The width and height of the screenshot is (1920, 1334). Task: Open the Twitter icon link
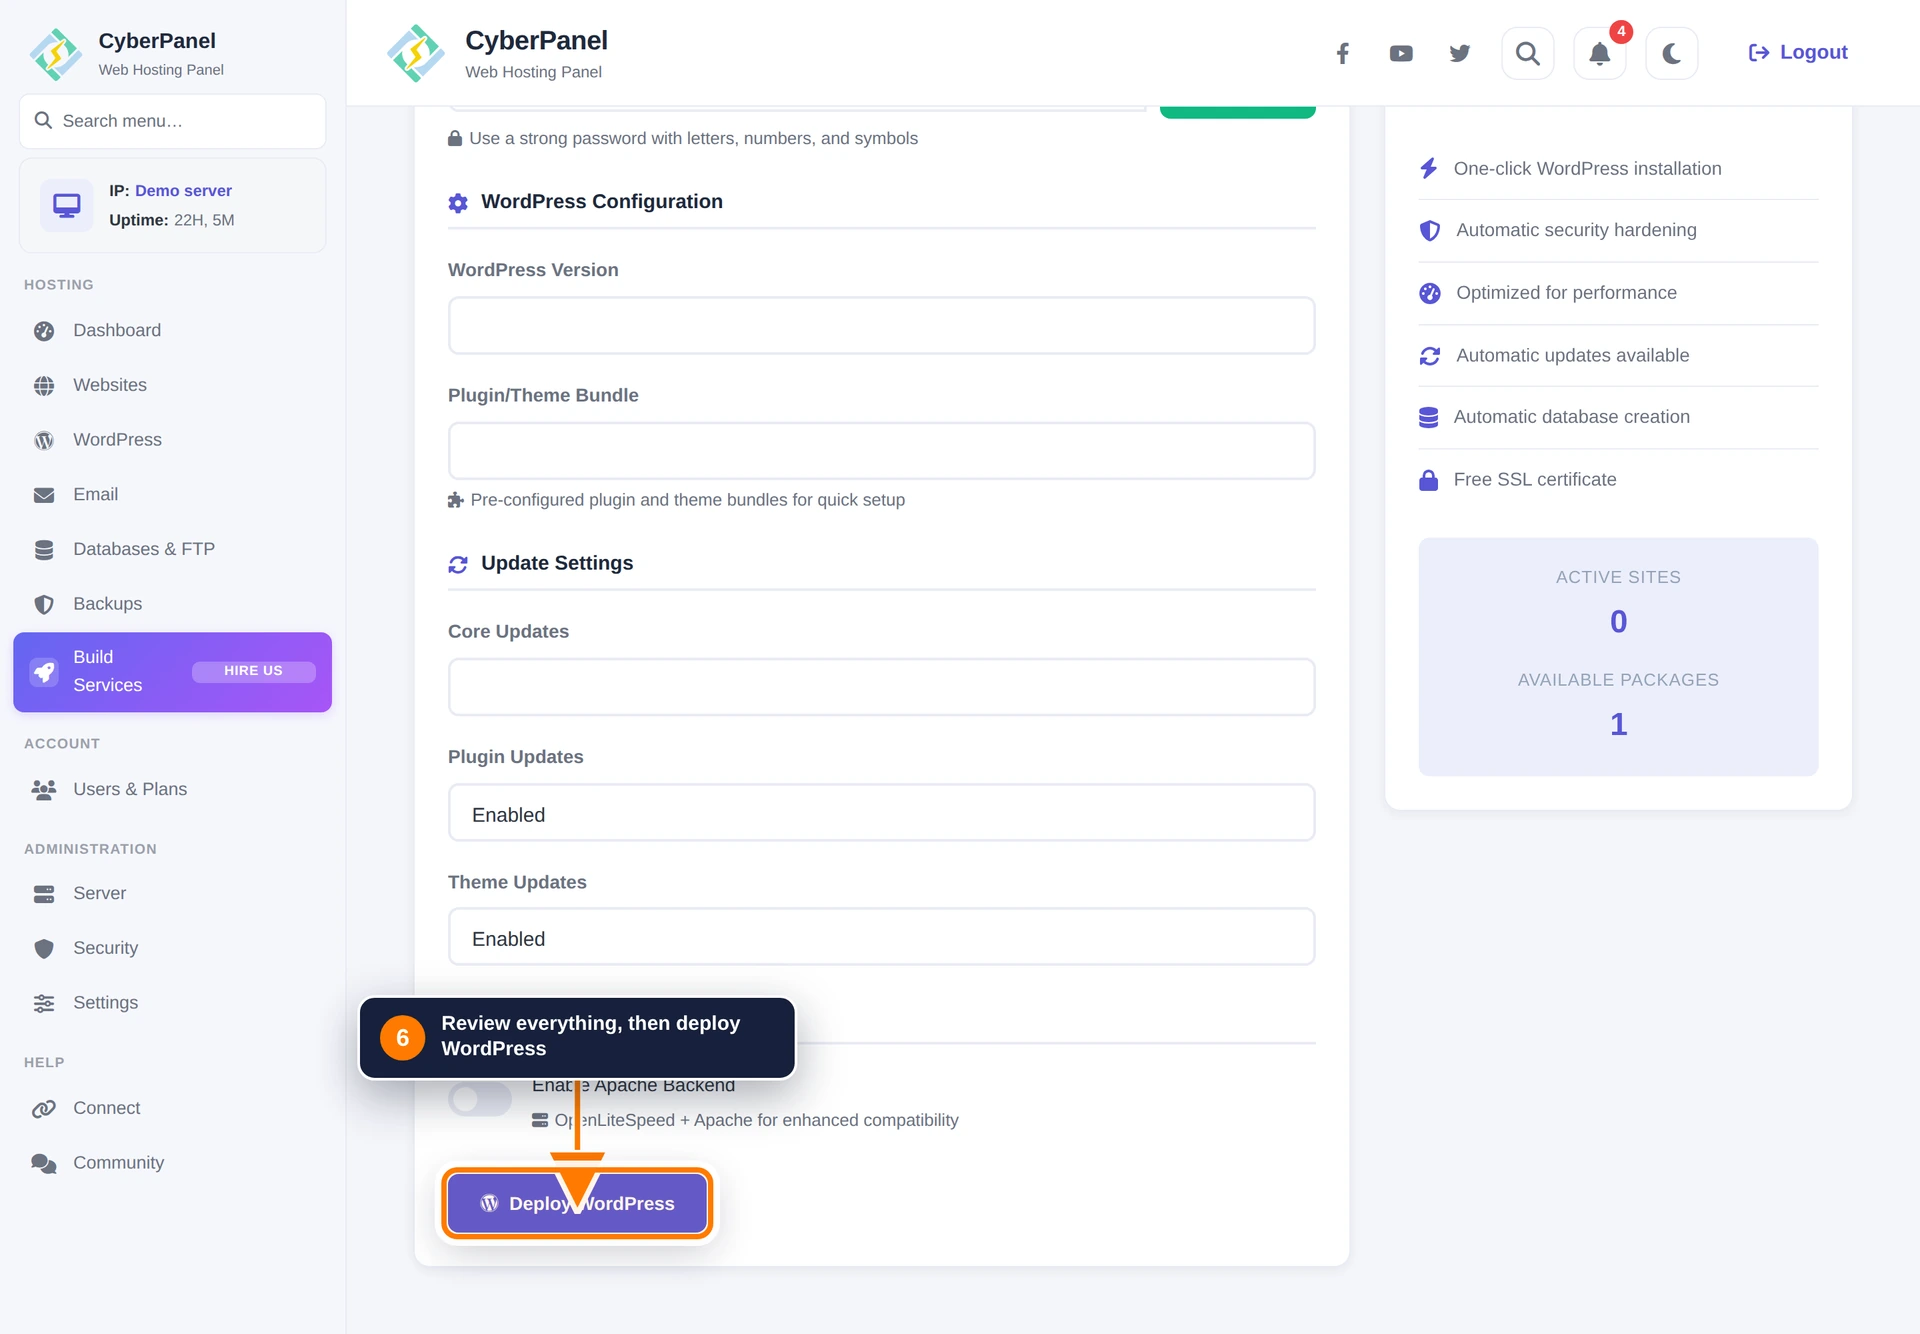tap(1459, 53)
